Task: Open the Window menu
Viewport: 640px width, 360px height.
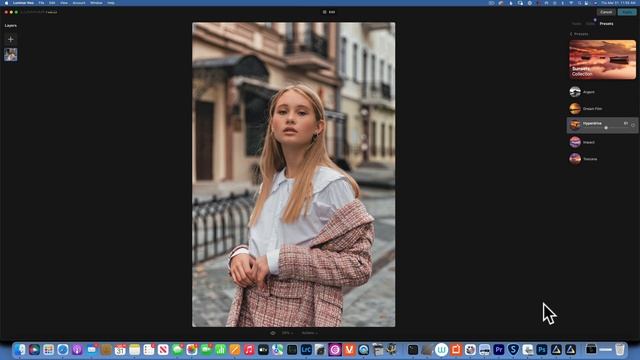Action: point(96,3)
